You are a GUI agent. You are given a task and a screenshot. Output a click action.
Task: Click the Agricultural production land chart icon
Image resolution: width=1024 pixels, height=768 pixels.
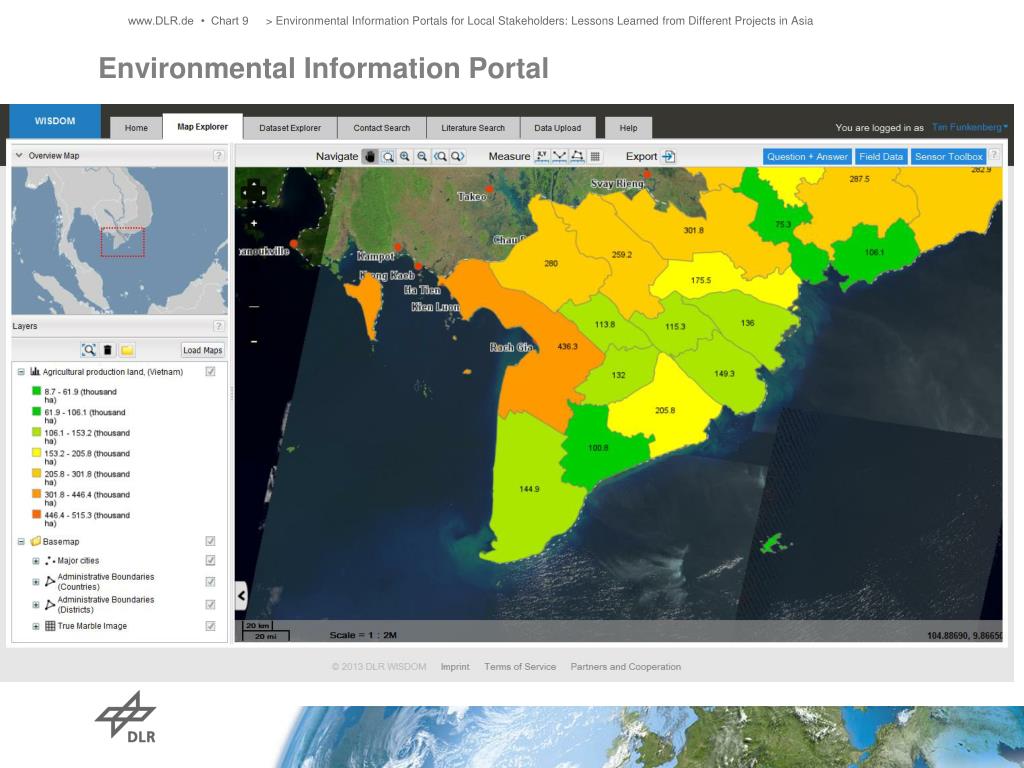pos(35,372)
